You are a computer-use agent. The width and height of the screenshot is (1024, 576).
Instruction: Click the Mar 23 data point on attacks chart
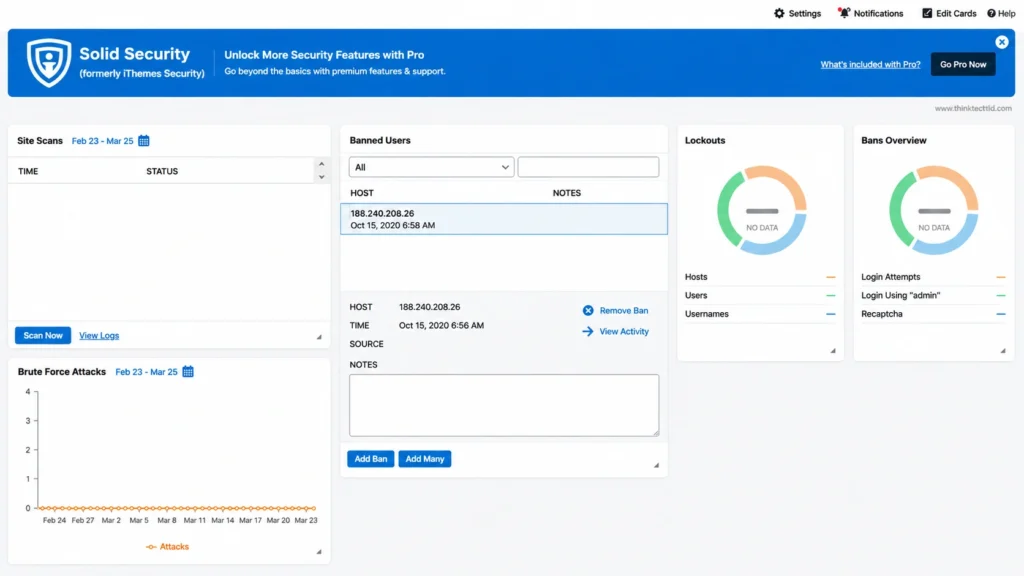[307, 508]
